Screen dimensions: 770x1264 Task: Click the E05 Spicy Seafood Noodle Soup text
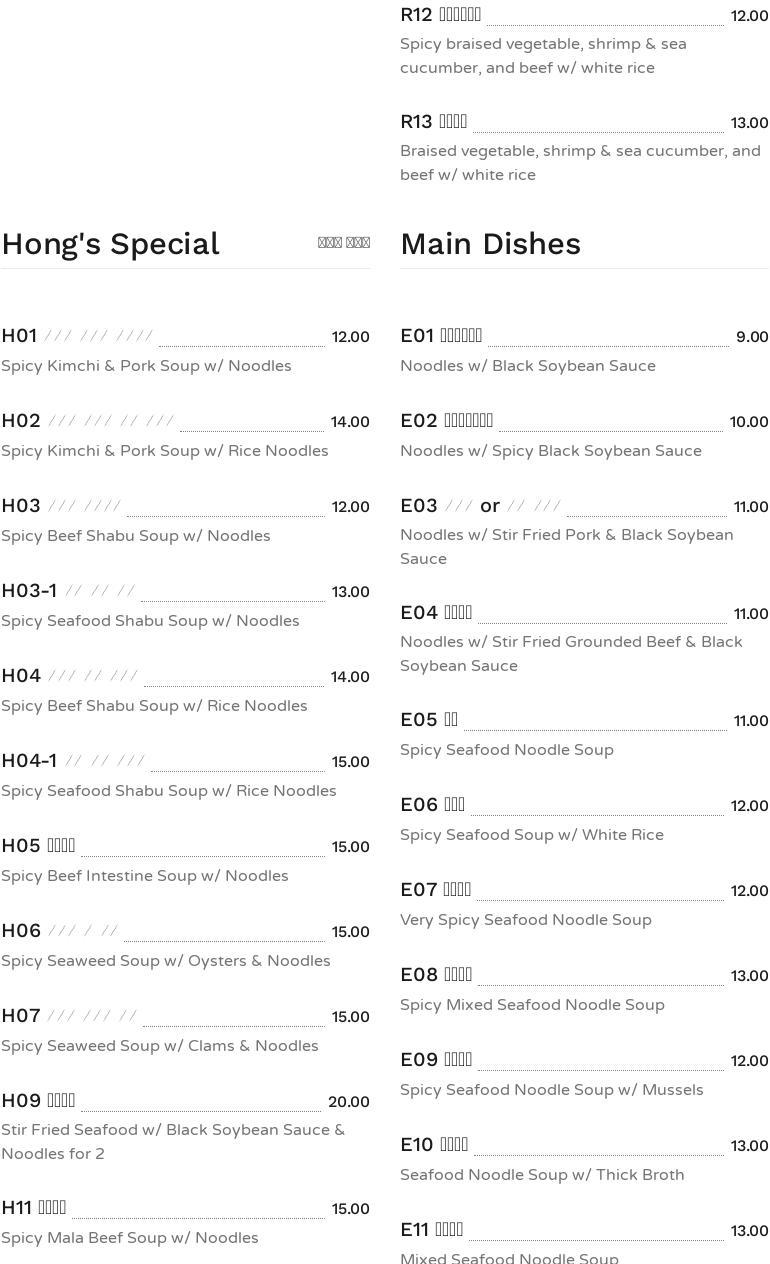pyautogui.click(x=506, y=750)
